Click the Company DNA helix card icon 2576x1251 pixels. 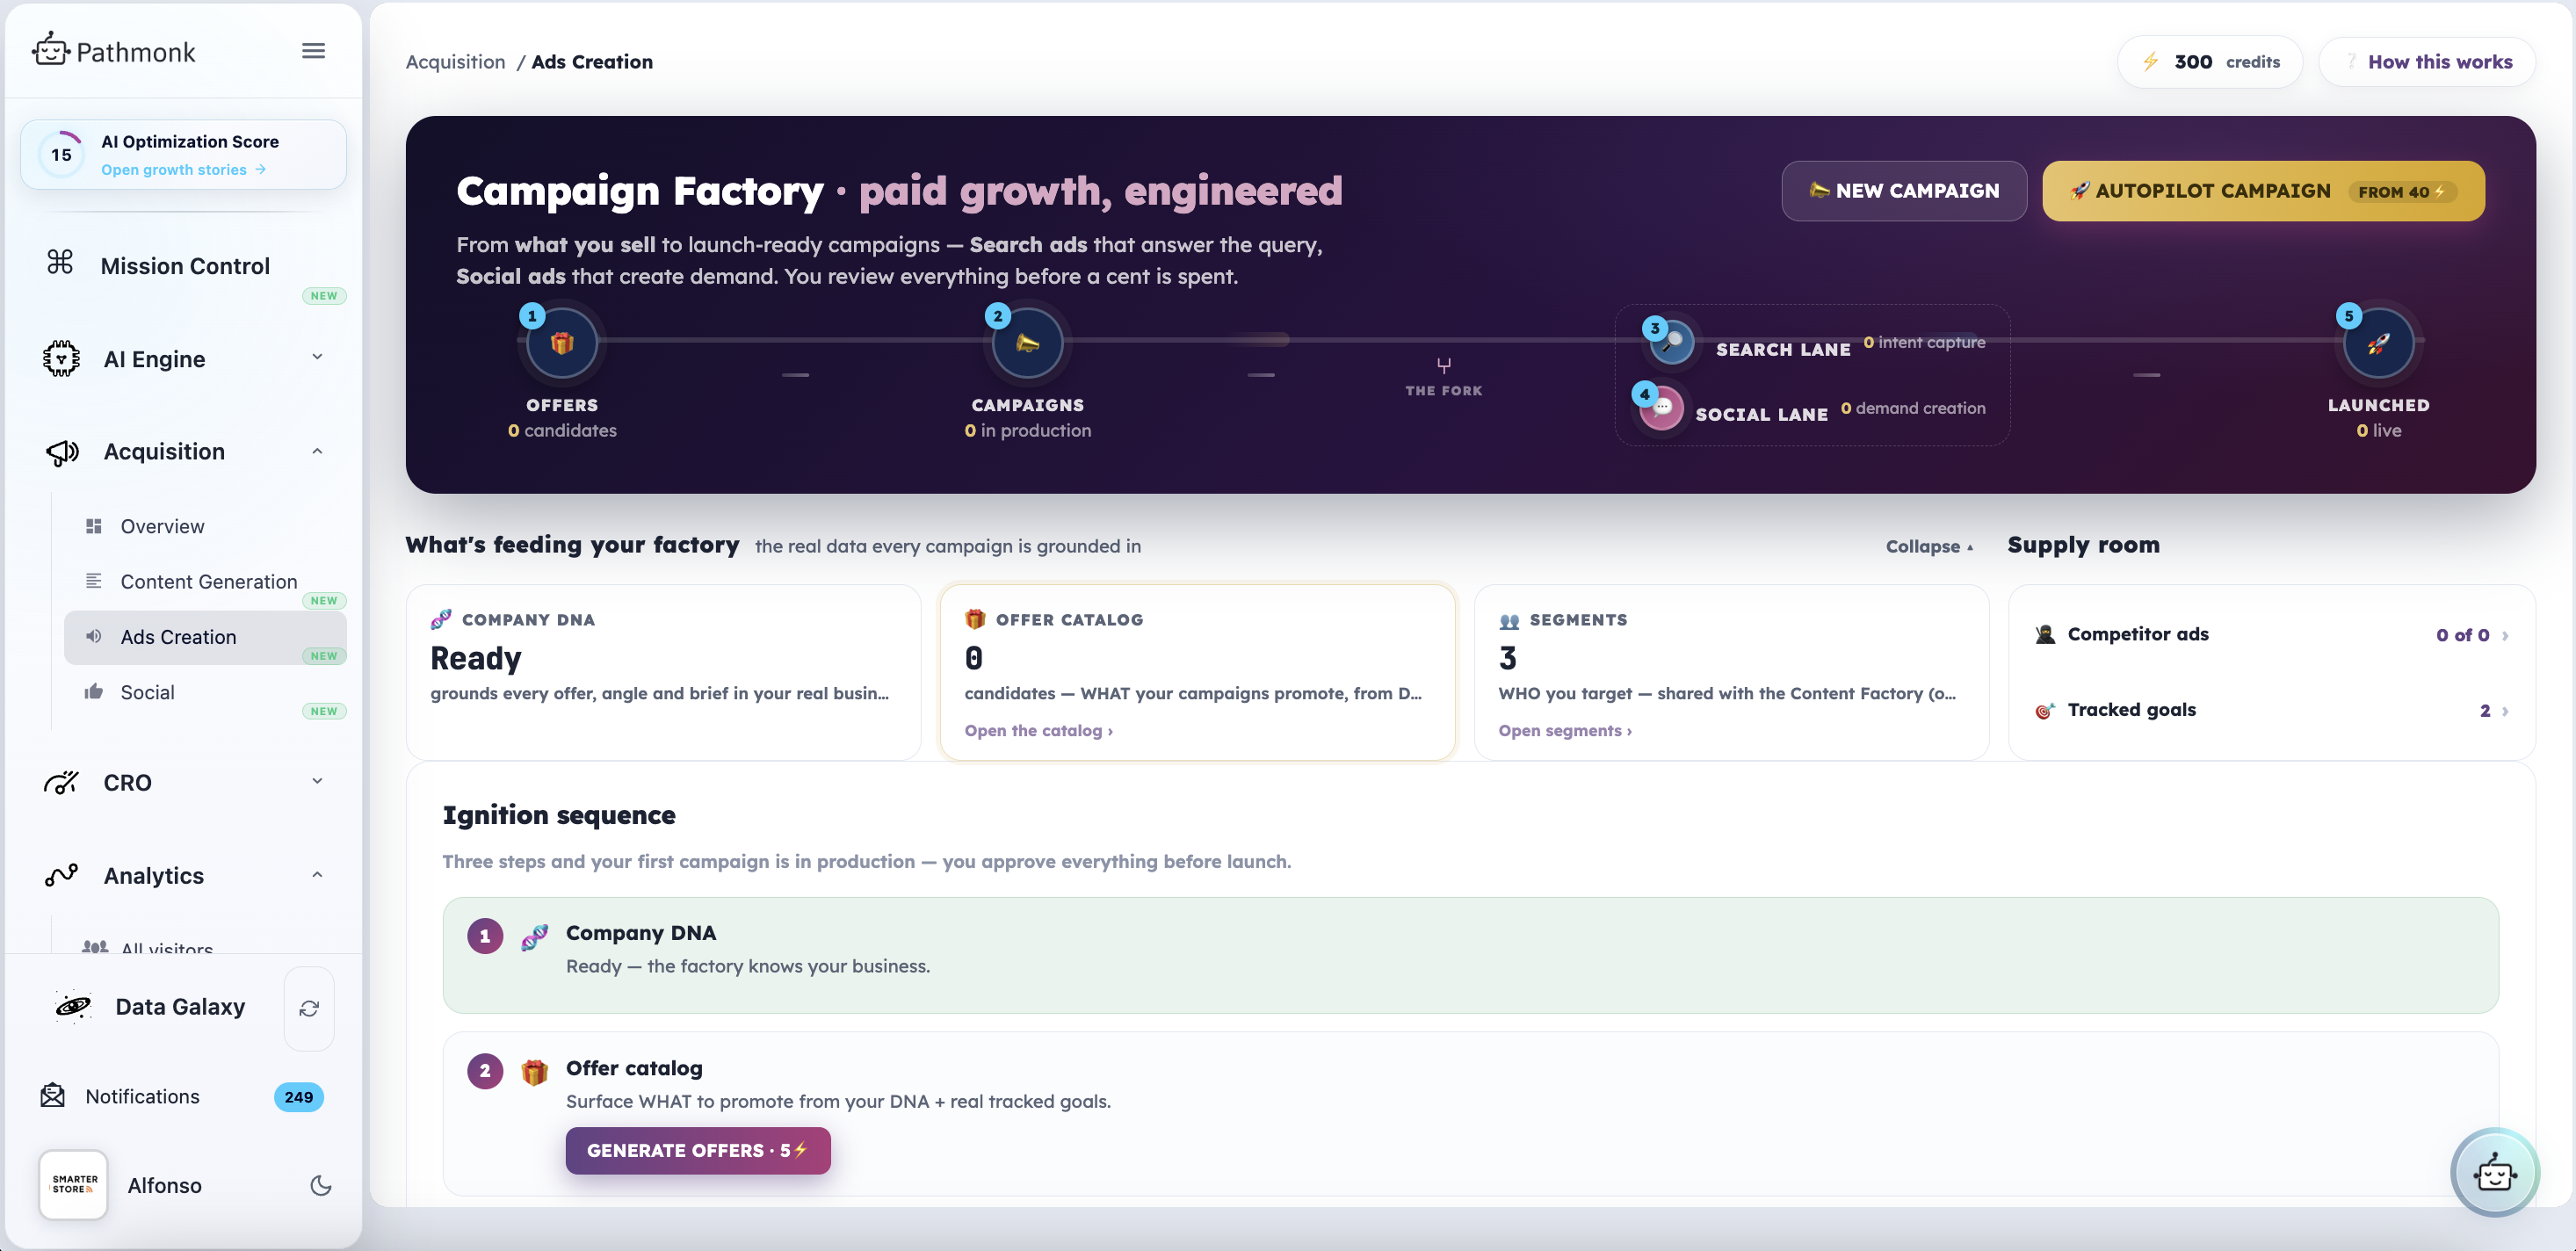click(441, 620)
